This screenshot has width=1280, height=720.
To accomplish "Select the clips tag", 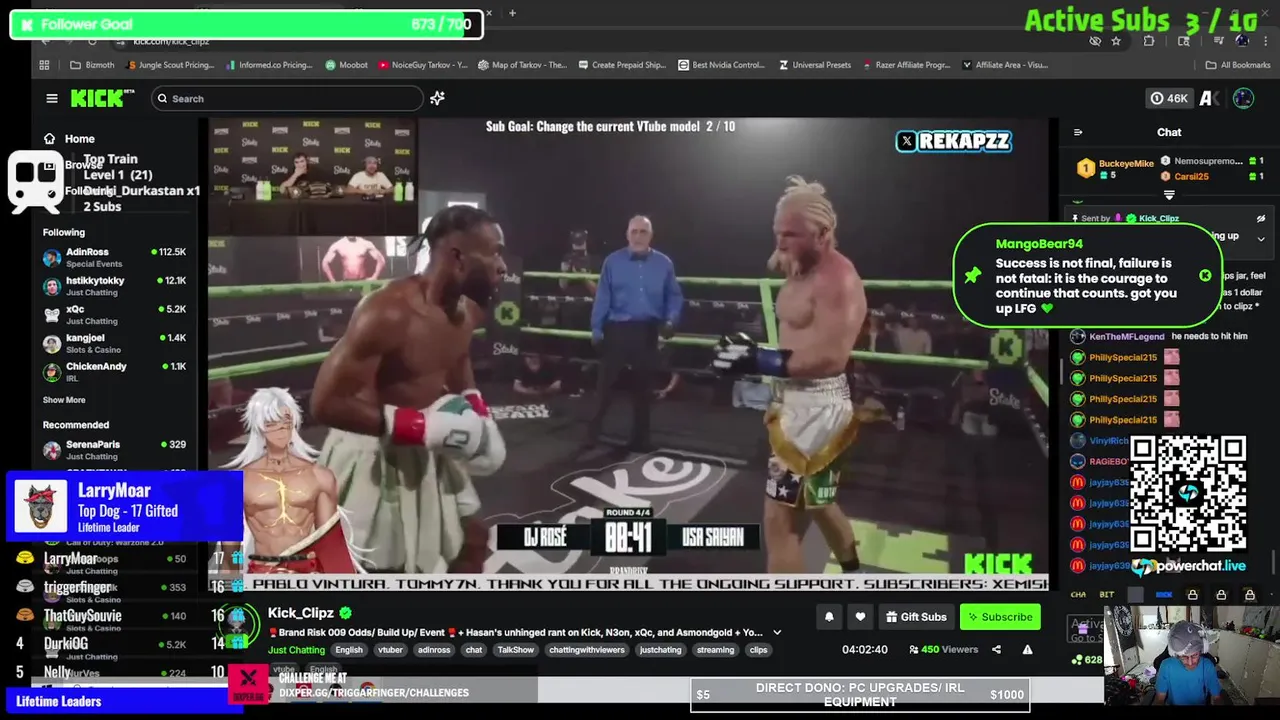I will [759, 650].
